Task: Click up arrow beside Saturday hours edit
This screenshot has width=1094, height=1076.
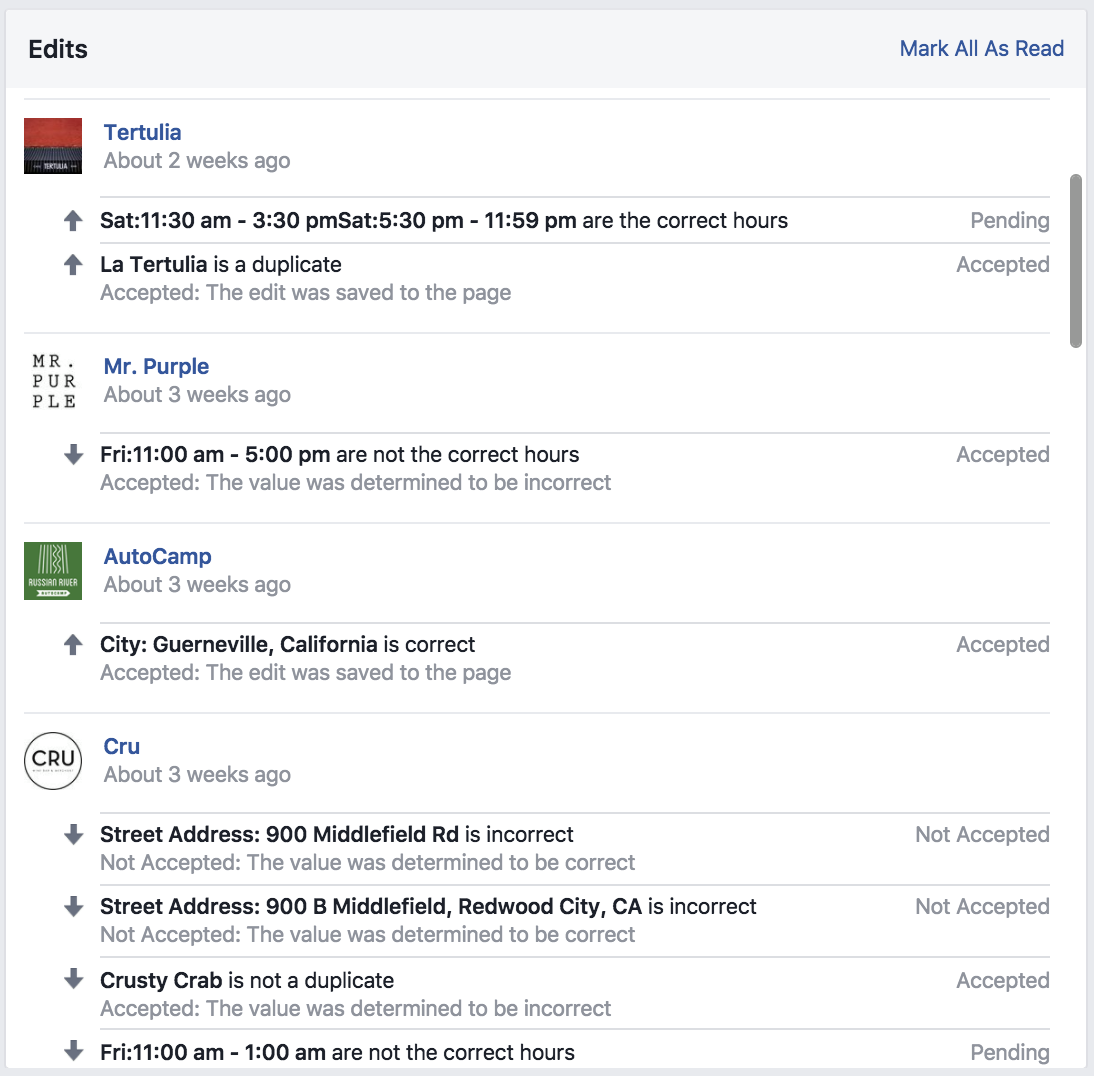Action: (73, 221)
